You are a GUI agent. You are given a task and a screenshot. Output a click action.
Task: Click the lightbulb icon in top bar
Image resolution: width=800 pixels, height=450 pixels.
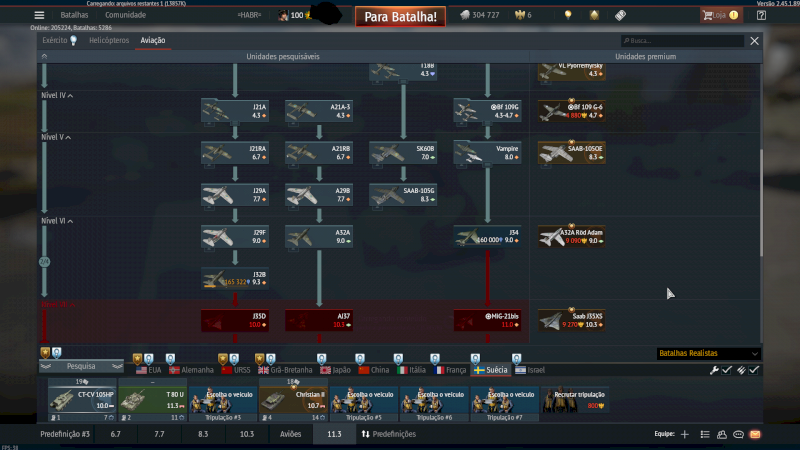[x=568, y=15]
